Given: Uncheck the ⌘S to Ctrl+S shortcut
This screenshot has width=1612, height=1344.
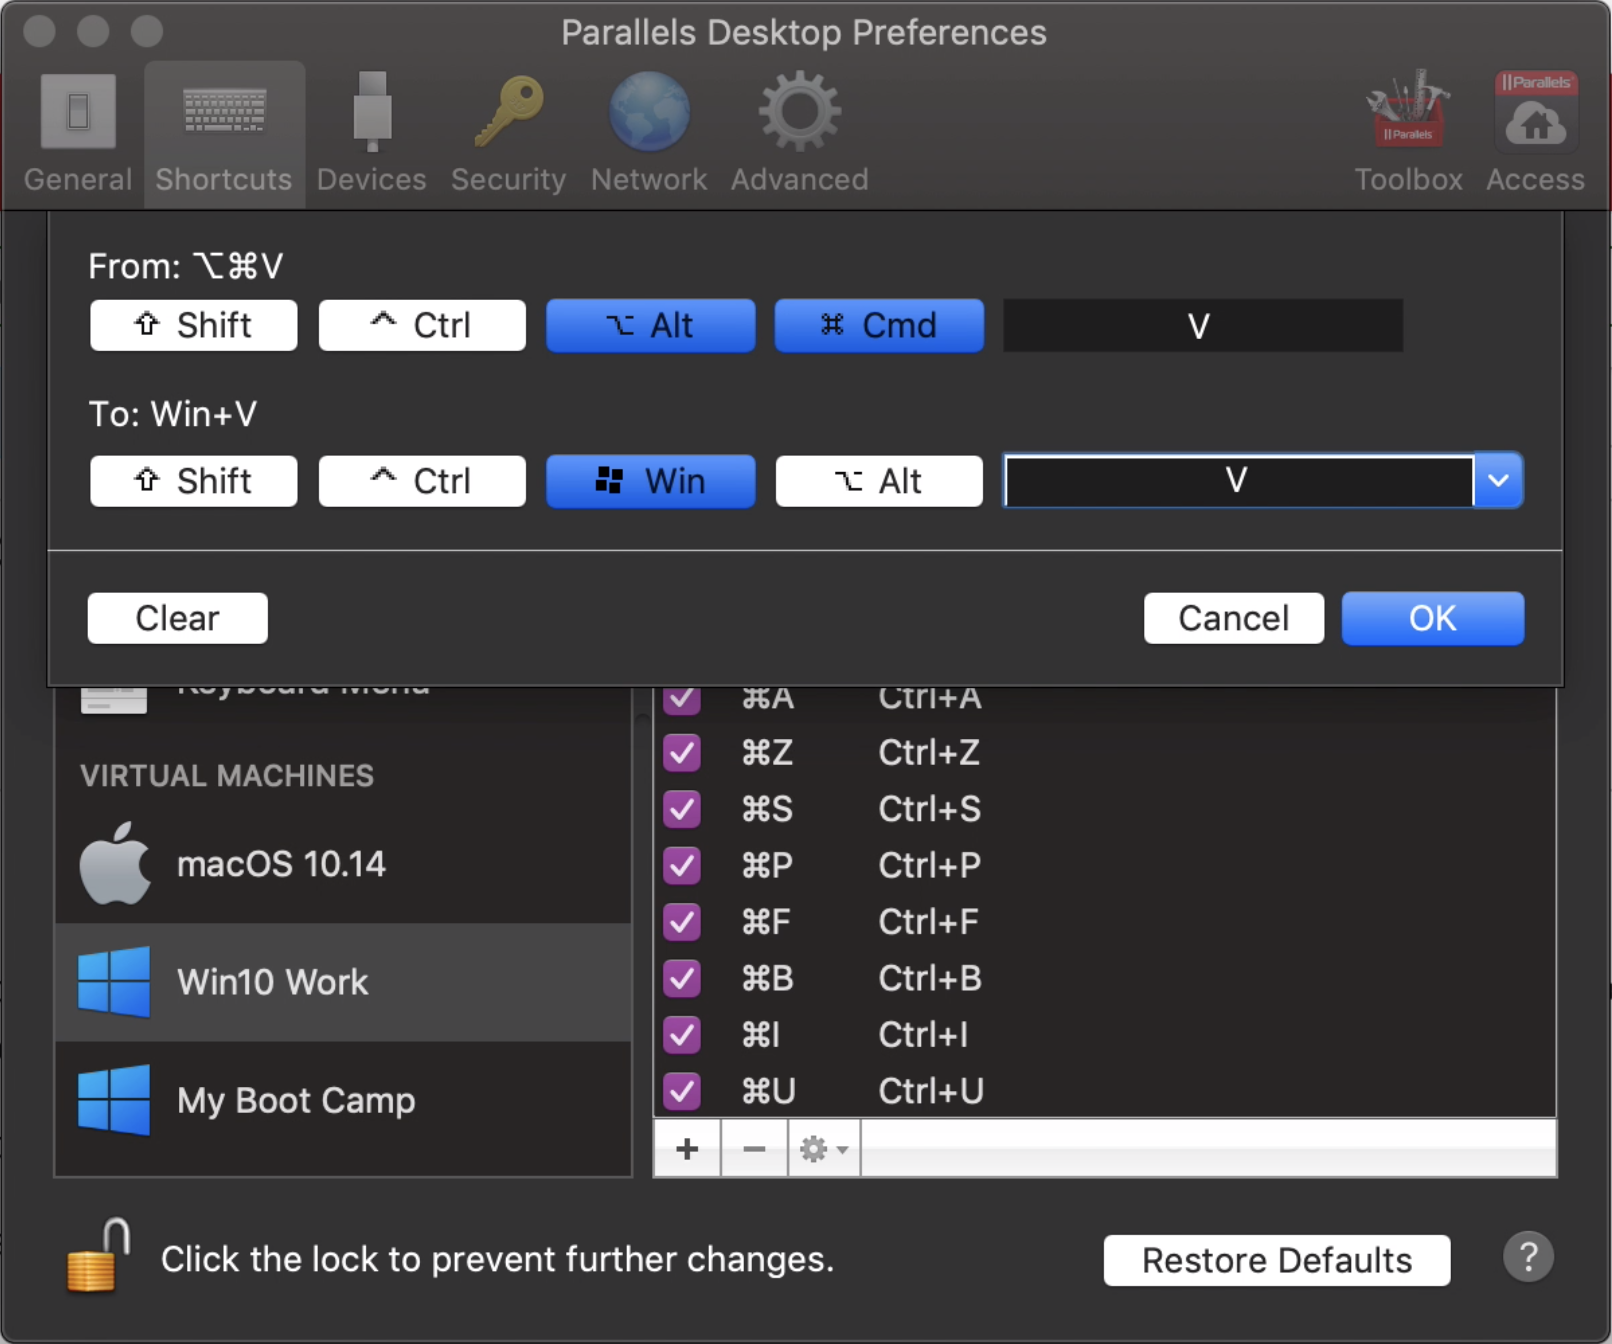Looking at the screenshot, I should tap(682, 808).
